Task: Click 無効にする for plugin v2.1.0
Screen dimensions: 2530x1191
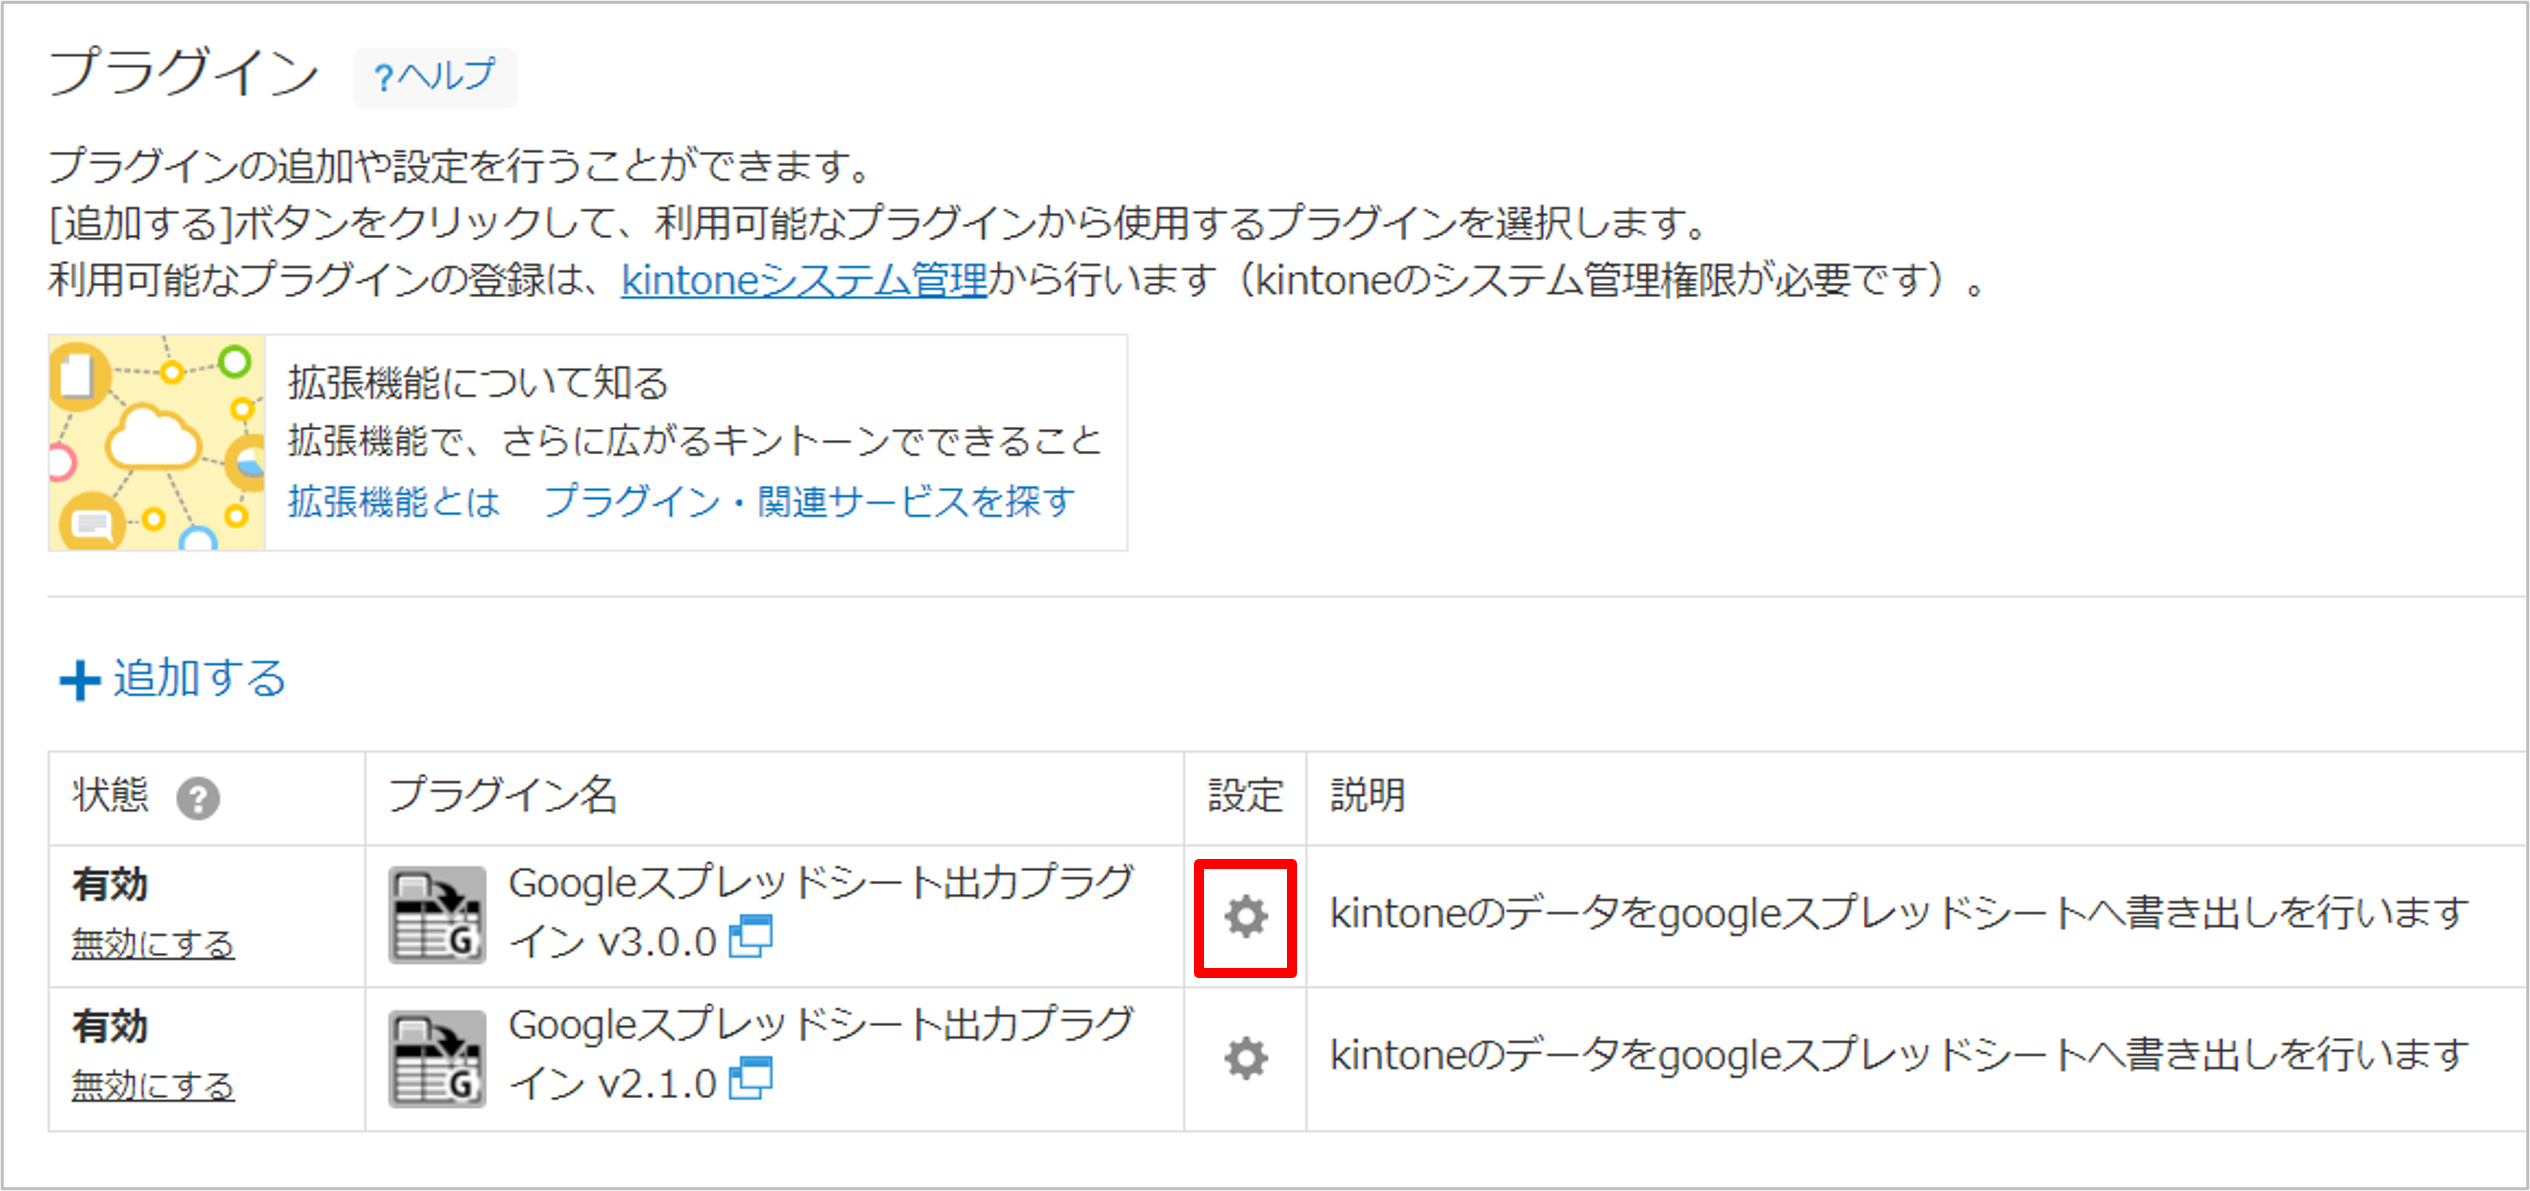Action: 153,1085
